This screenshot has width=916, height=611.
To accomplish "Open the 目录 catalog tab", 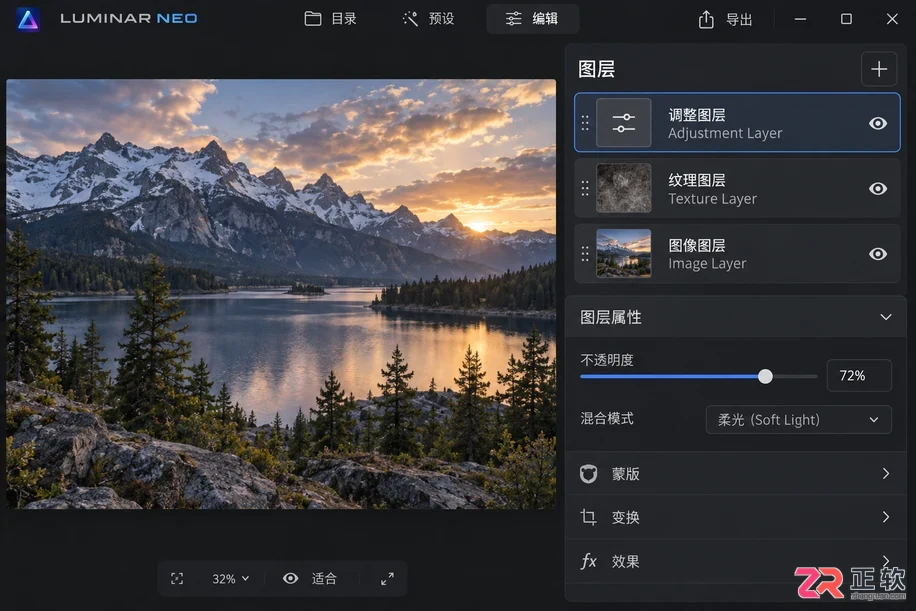I will click(x=331, y=19).
